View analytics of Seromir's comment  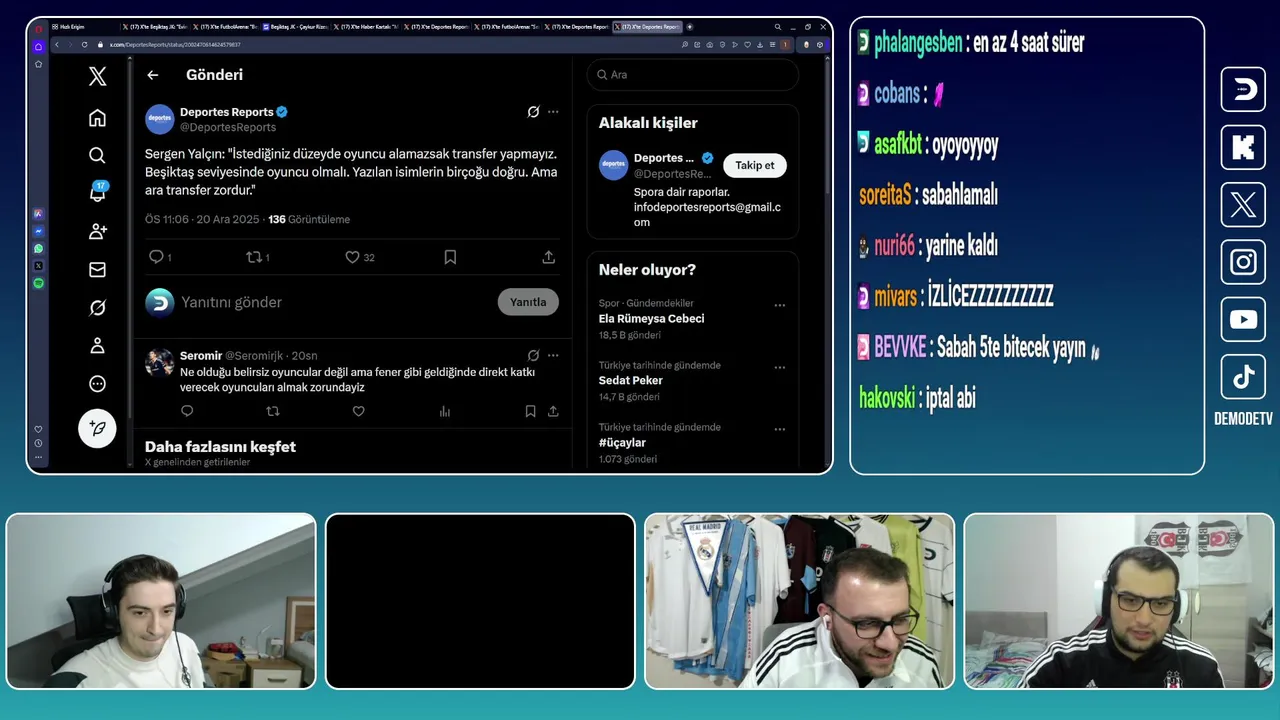point(445,411)
